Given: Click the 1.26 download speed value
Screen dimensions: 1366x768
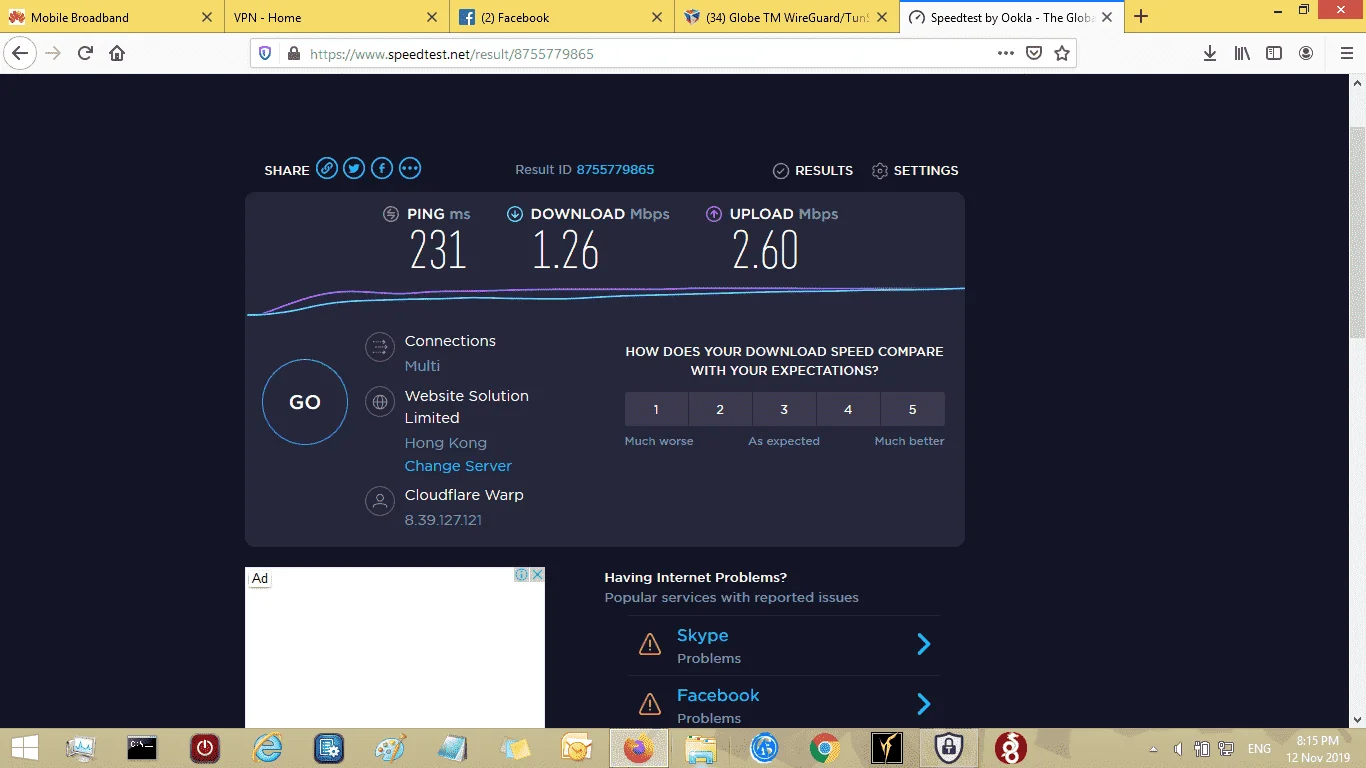Looking at the screenshot, I should [x=565, y=250].
